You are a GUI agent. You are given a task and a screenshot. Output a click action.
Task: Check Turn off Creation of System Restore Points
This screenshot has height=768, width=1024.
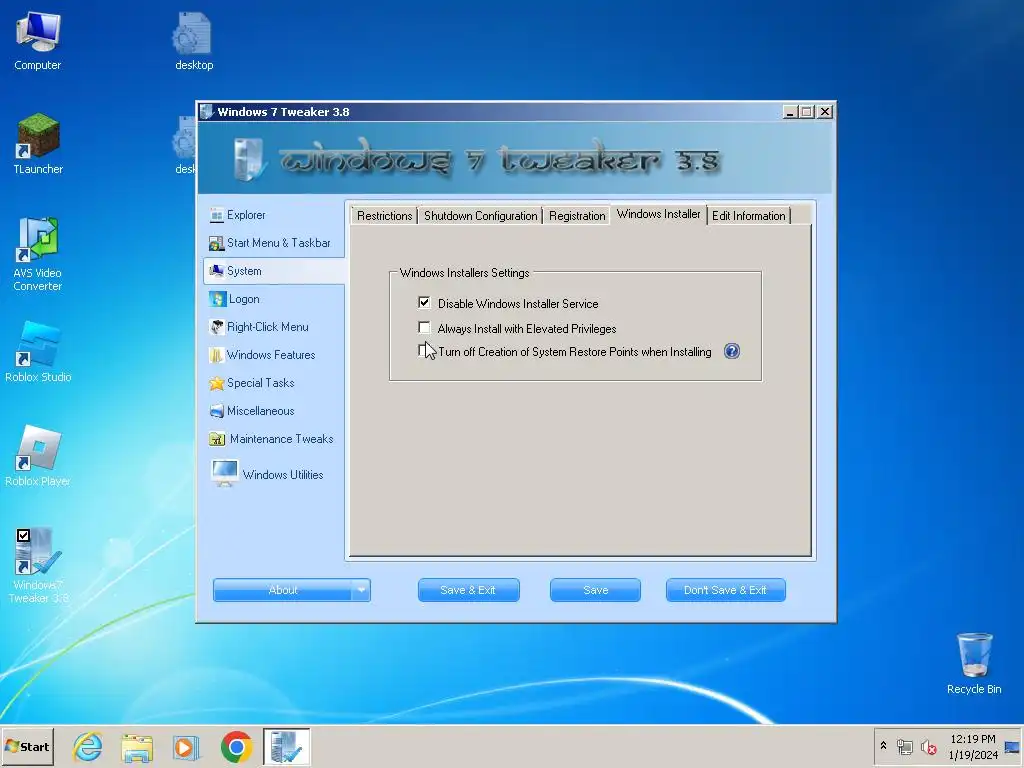click(x=423, y=350)
